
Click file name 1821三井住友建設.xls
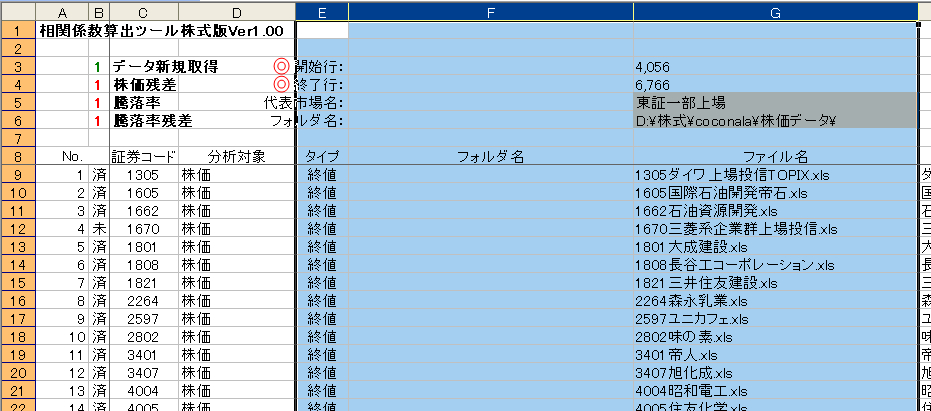pos(706,283)
